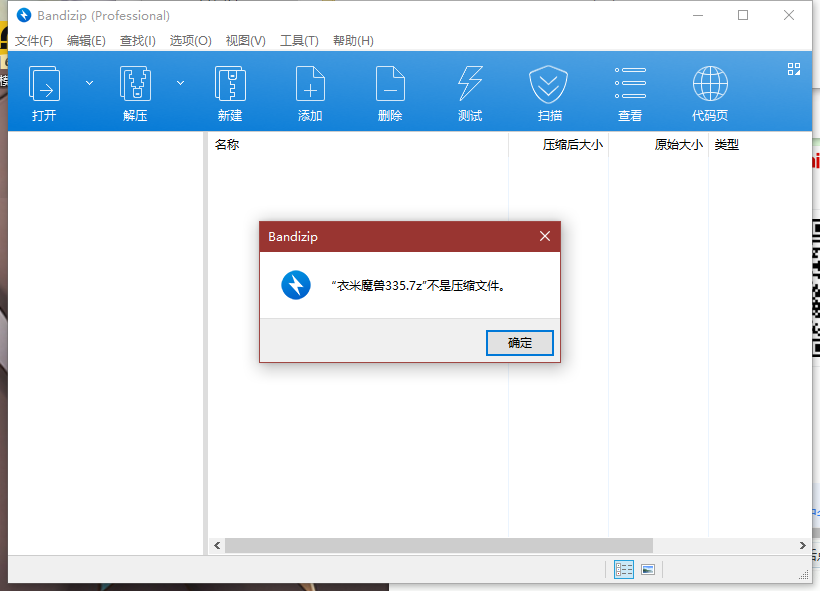Switch to details list view icon
820x591 pixels.
[x=623, y=570]
